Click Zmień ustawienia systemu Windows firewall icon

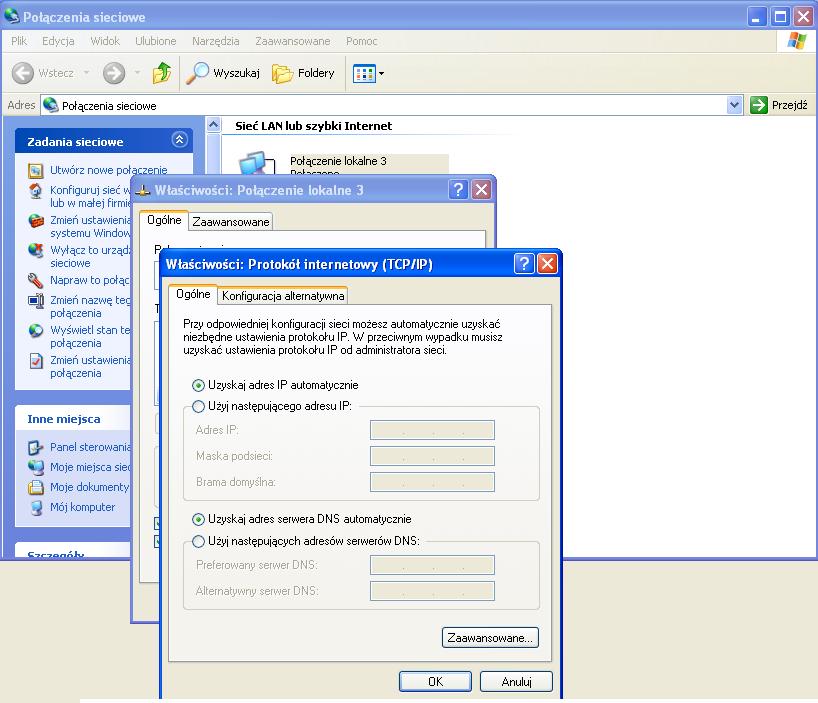35,221
